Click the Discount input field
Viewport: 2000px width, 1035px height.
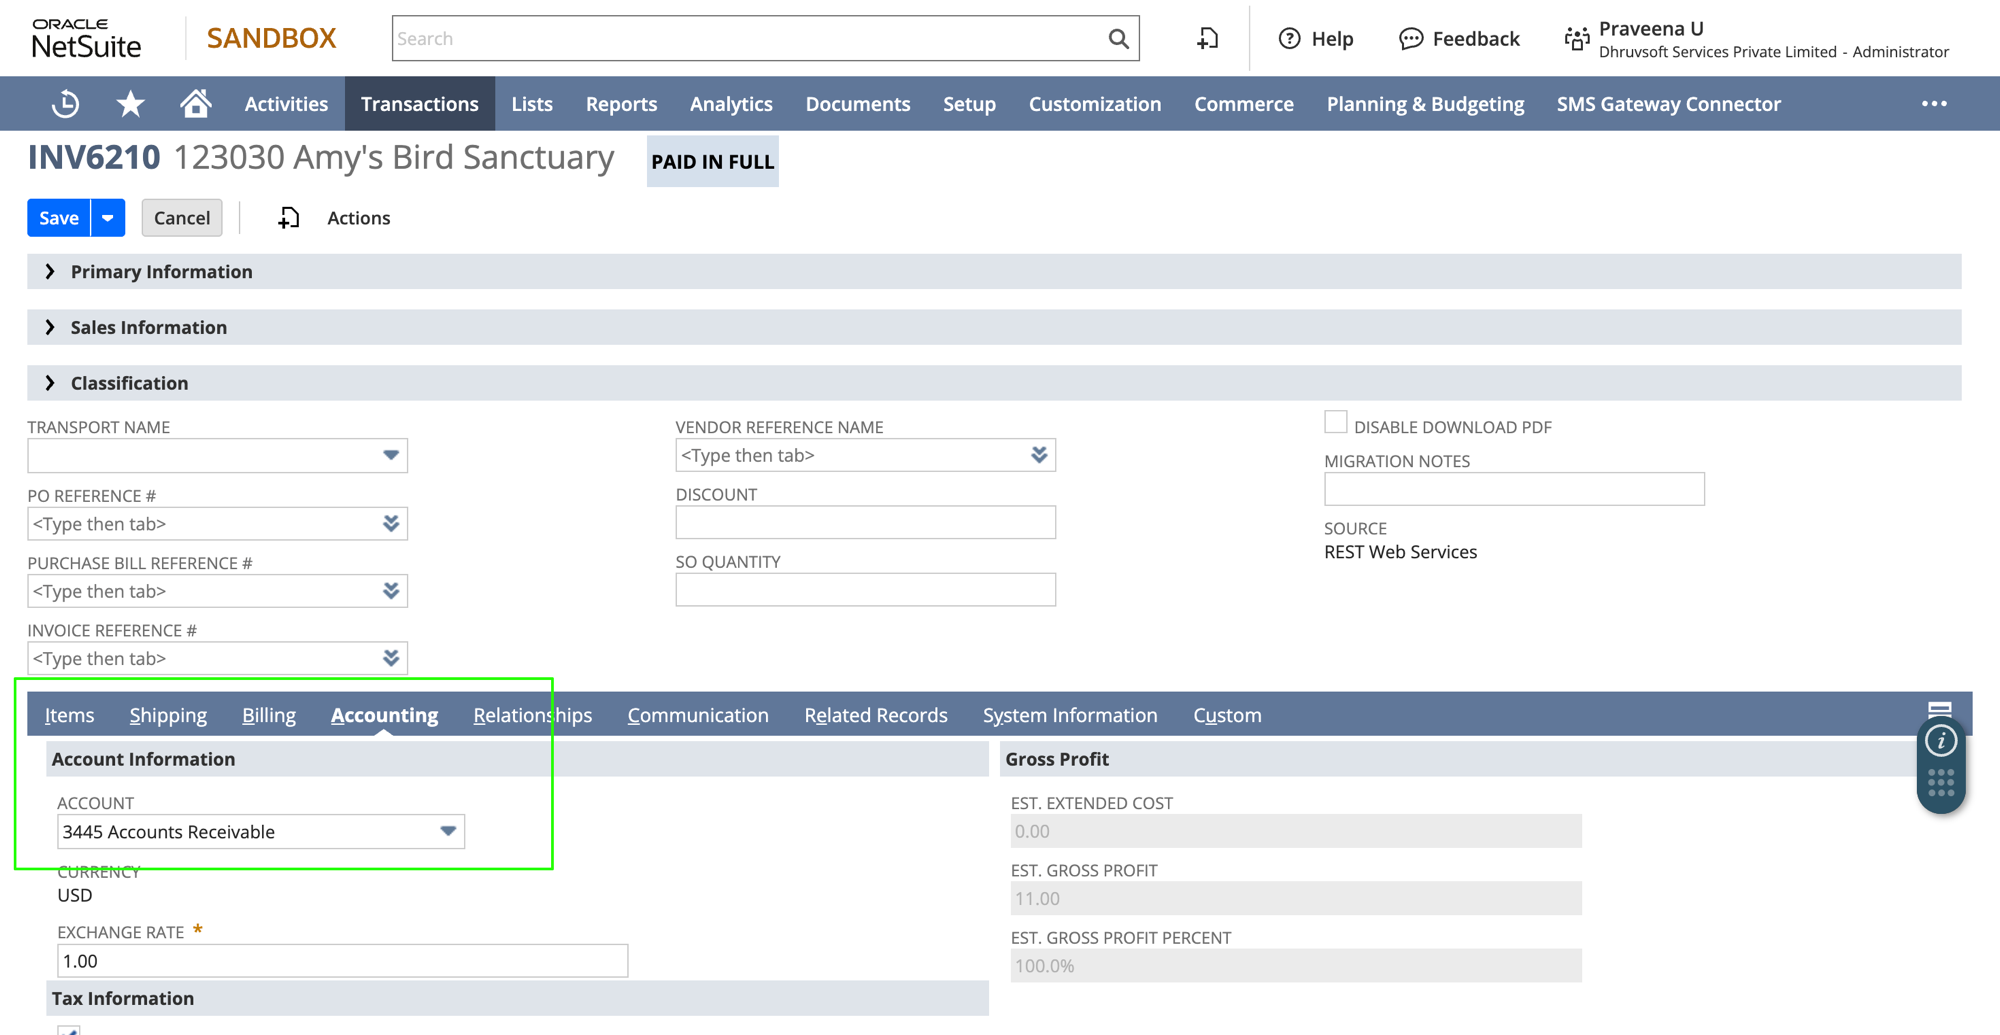click(x=865, y=522)
